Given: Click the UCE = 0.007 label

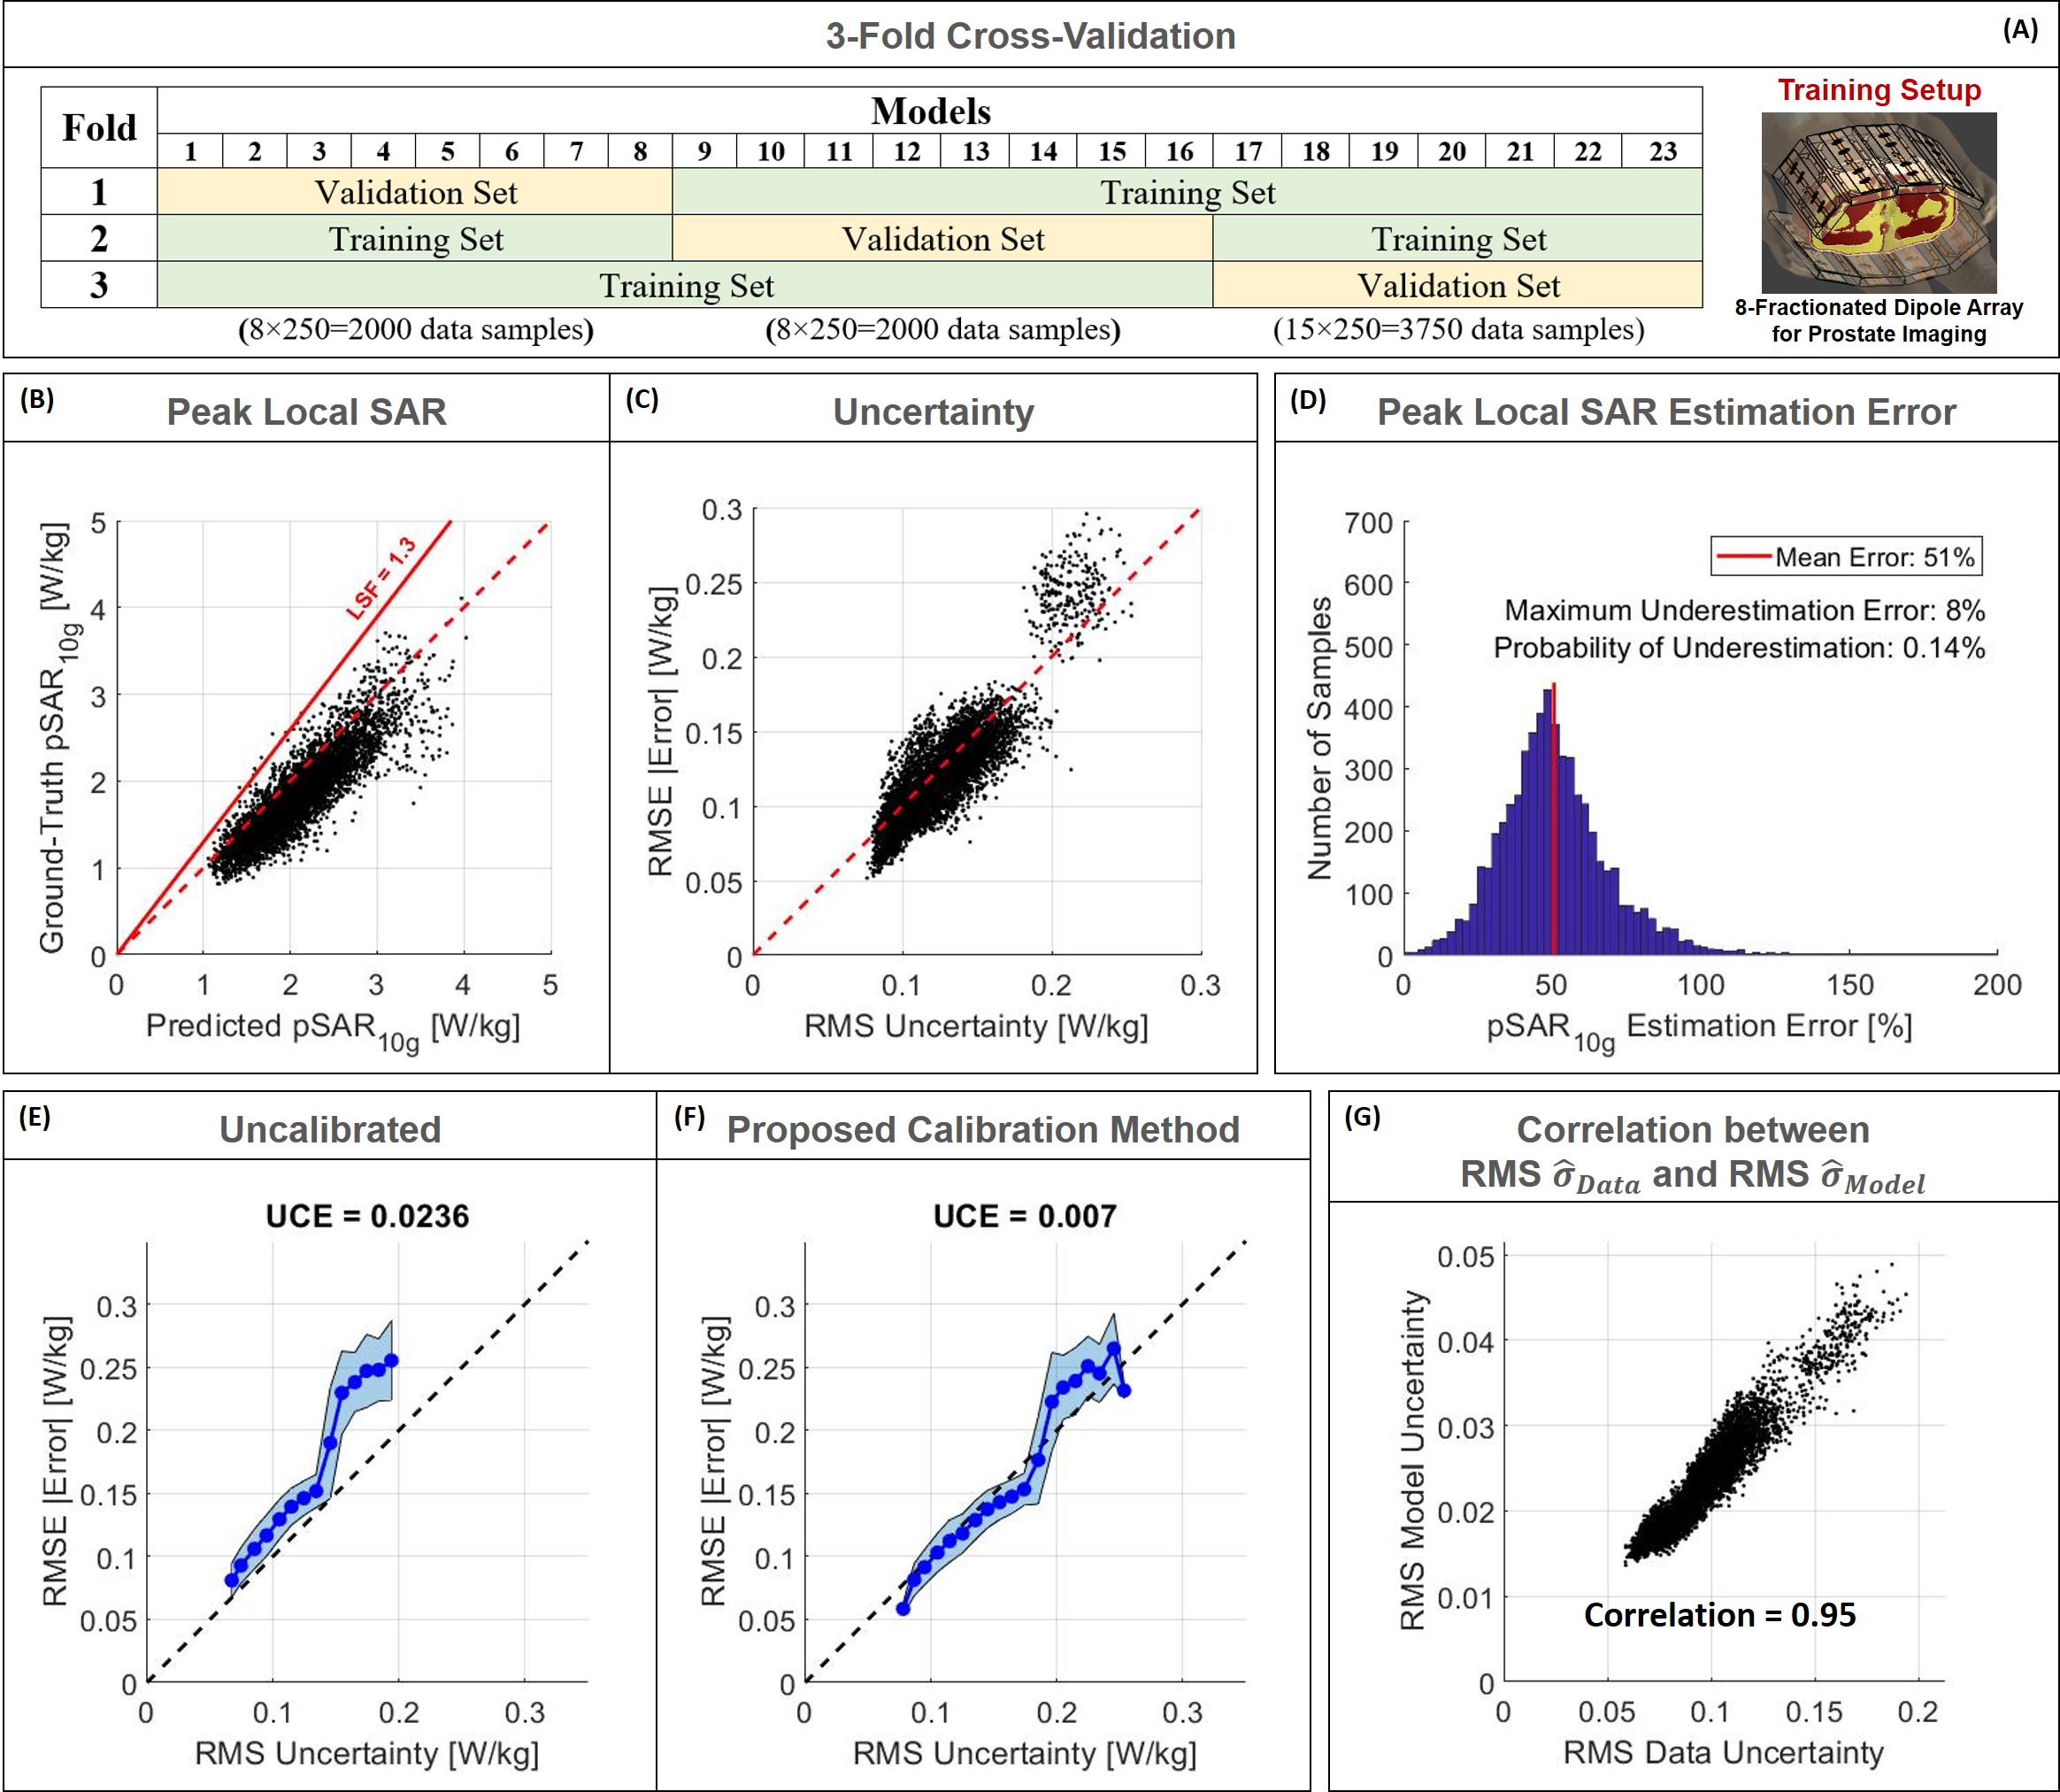Looking at the screenshot, I should click(x=1024, y=1216).
